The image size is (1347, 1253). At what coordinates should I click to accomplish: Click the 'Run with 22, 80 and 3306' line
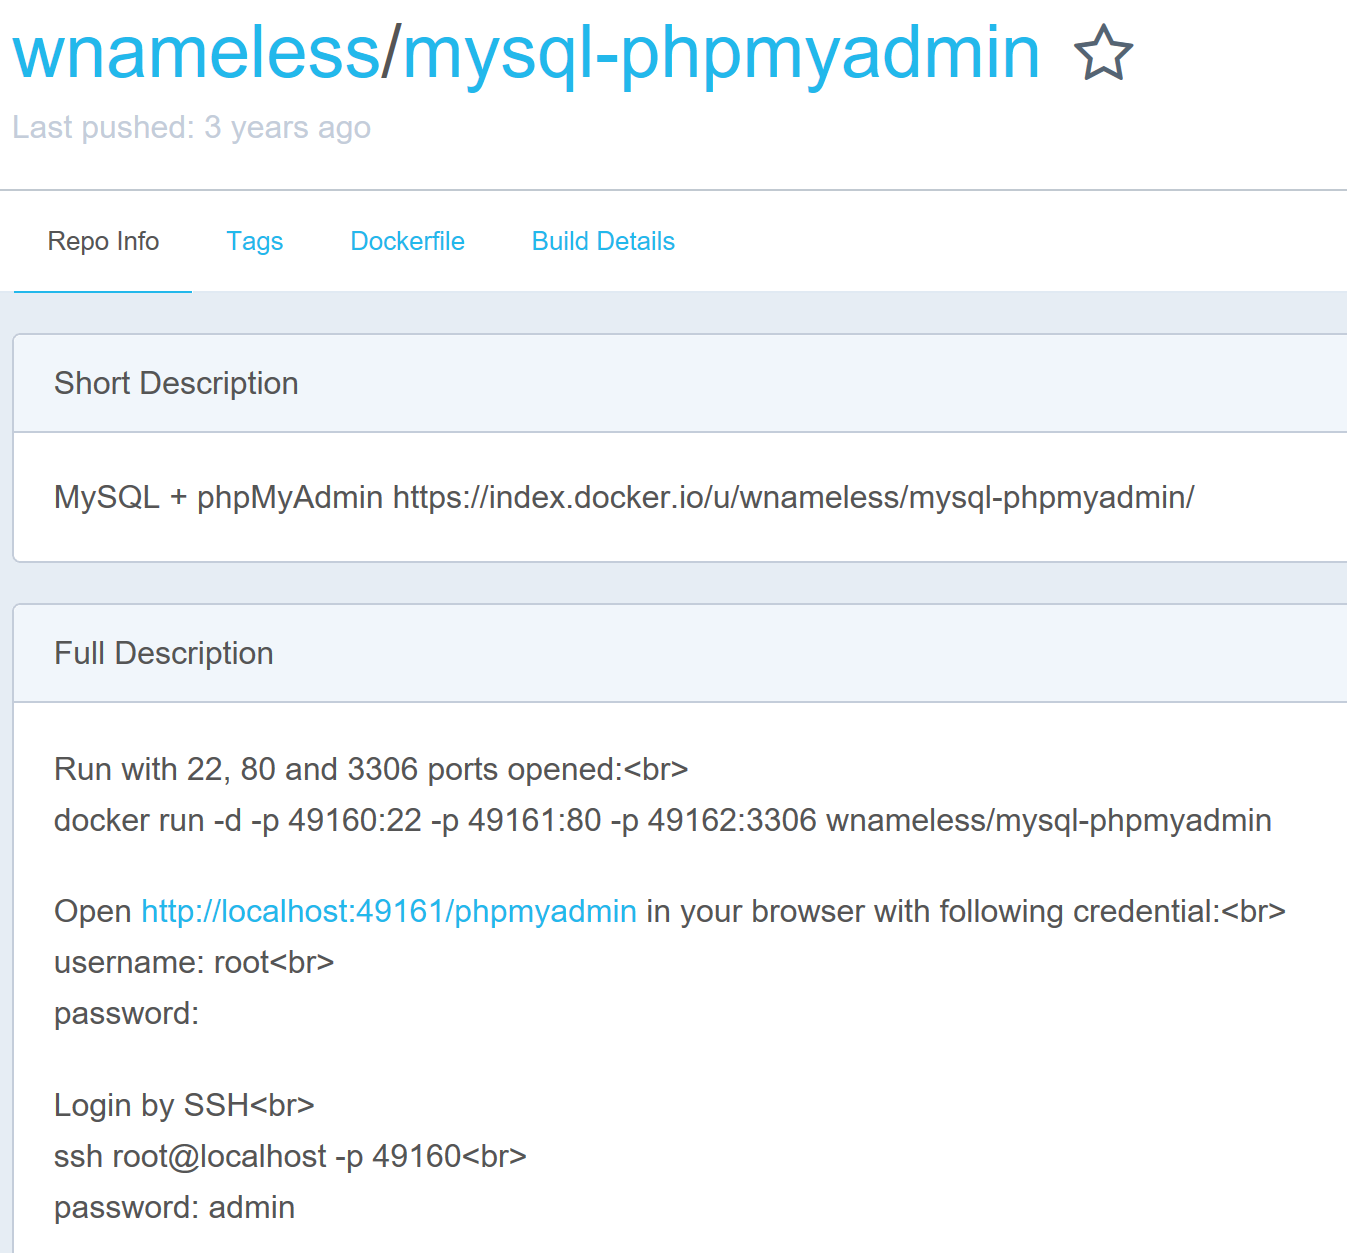[x=371, y=769]
